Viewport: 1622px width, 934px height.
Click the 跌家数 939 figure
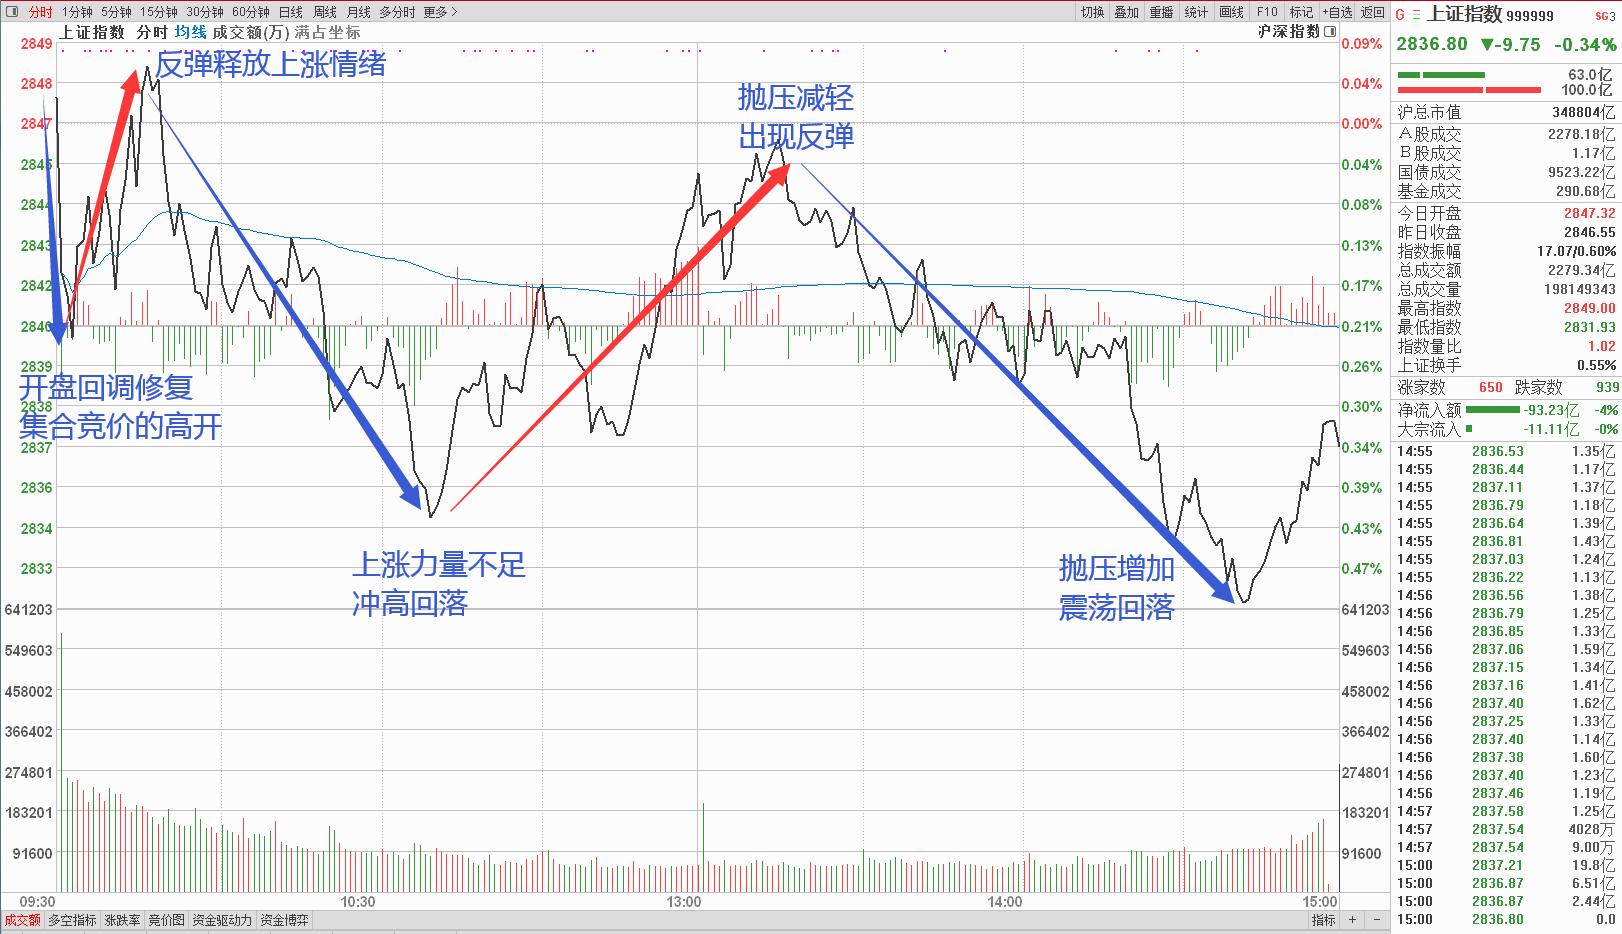[x=1606, y=387]
